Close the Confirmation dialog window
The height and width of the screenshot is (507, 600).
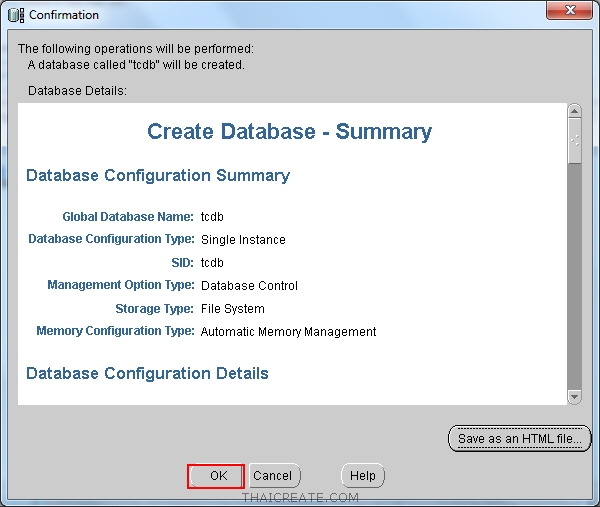point(569,10)
